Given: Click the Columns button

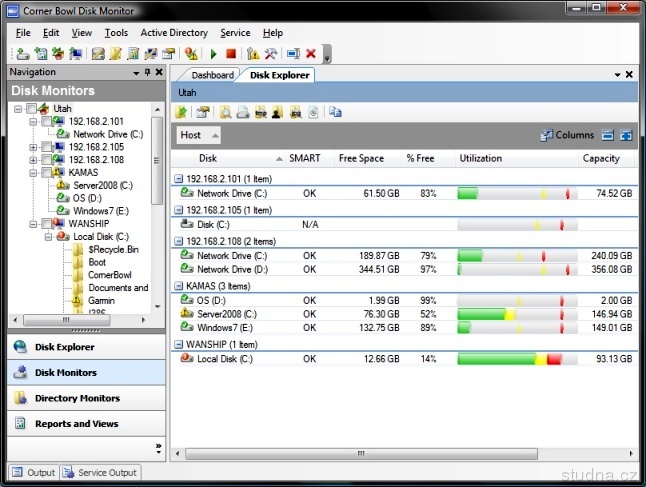Looking at the screenshot, I should coord(567,135).
